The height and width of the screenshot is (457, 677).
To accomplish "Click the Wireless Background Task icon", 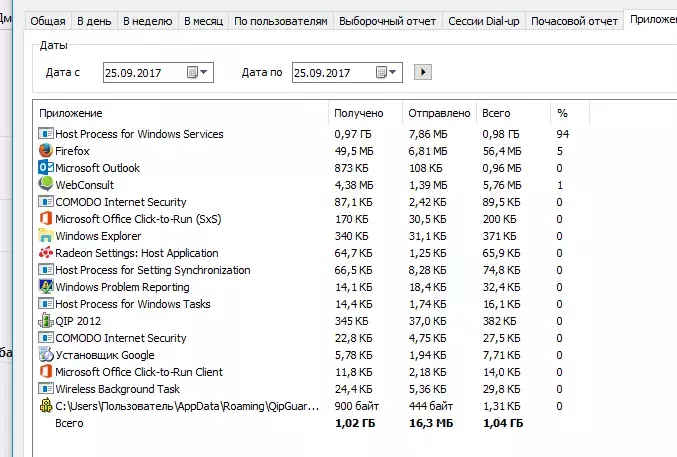I will point(46,389).
